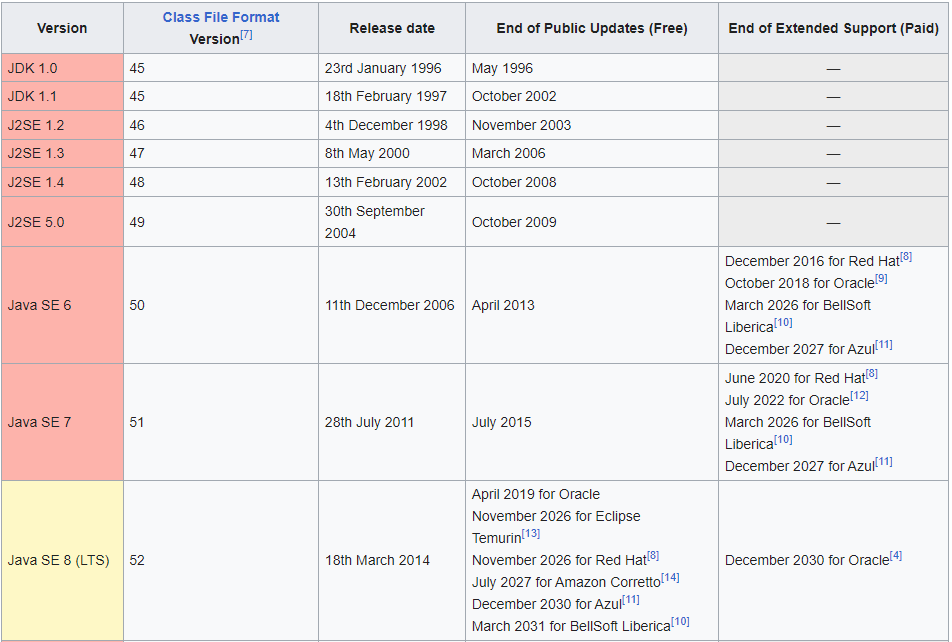Image resolution: width=952 pixels, height=642 pixels.
Task: Open citation 9 after October 2018 for Oracle
Action: click(x=881, y=279)
